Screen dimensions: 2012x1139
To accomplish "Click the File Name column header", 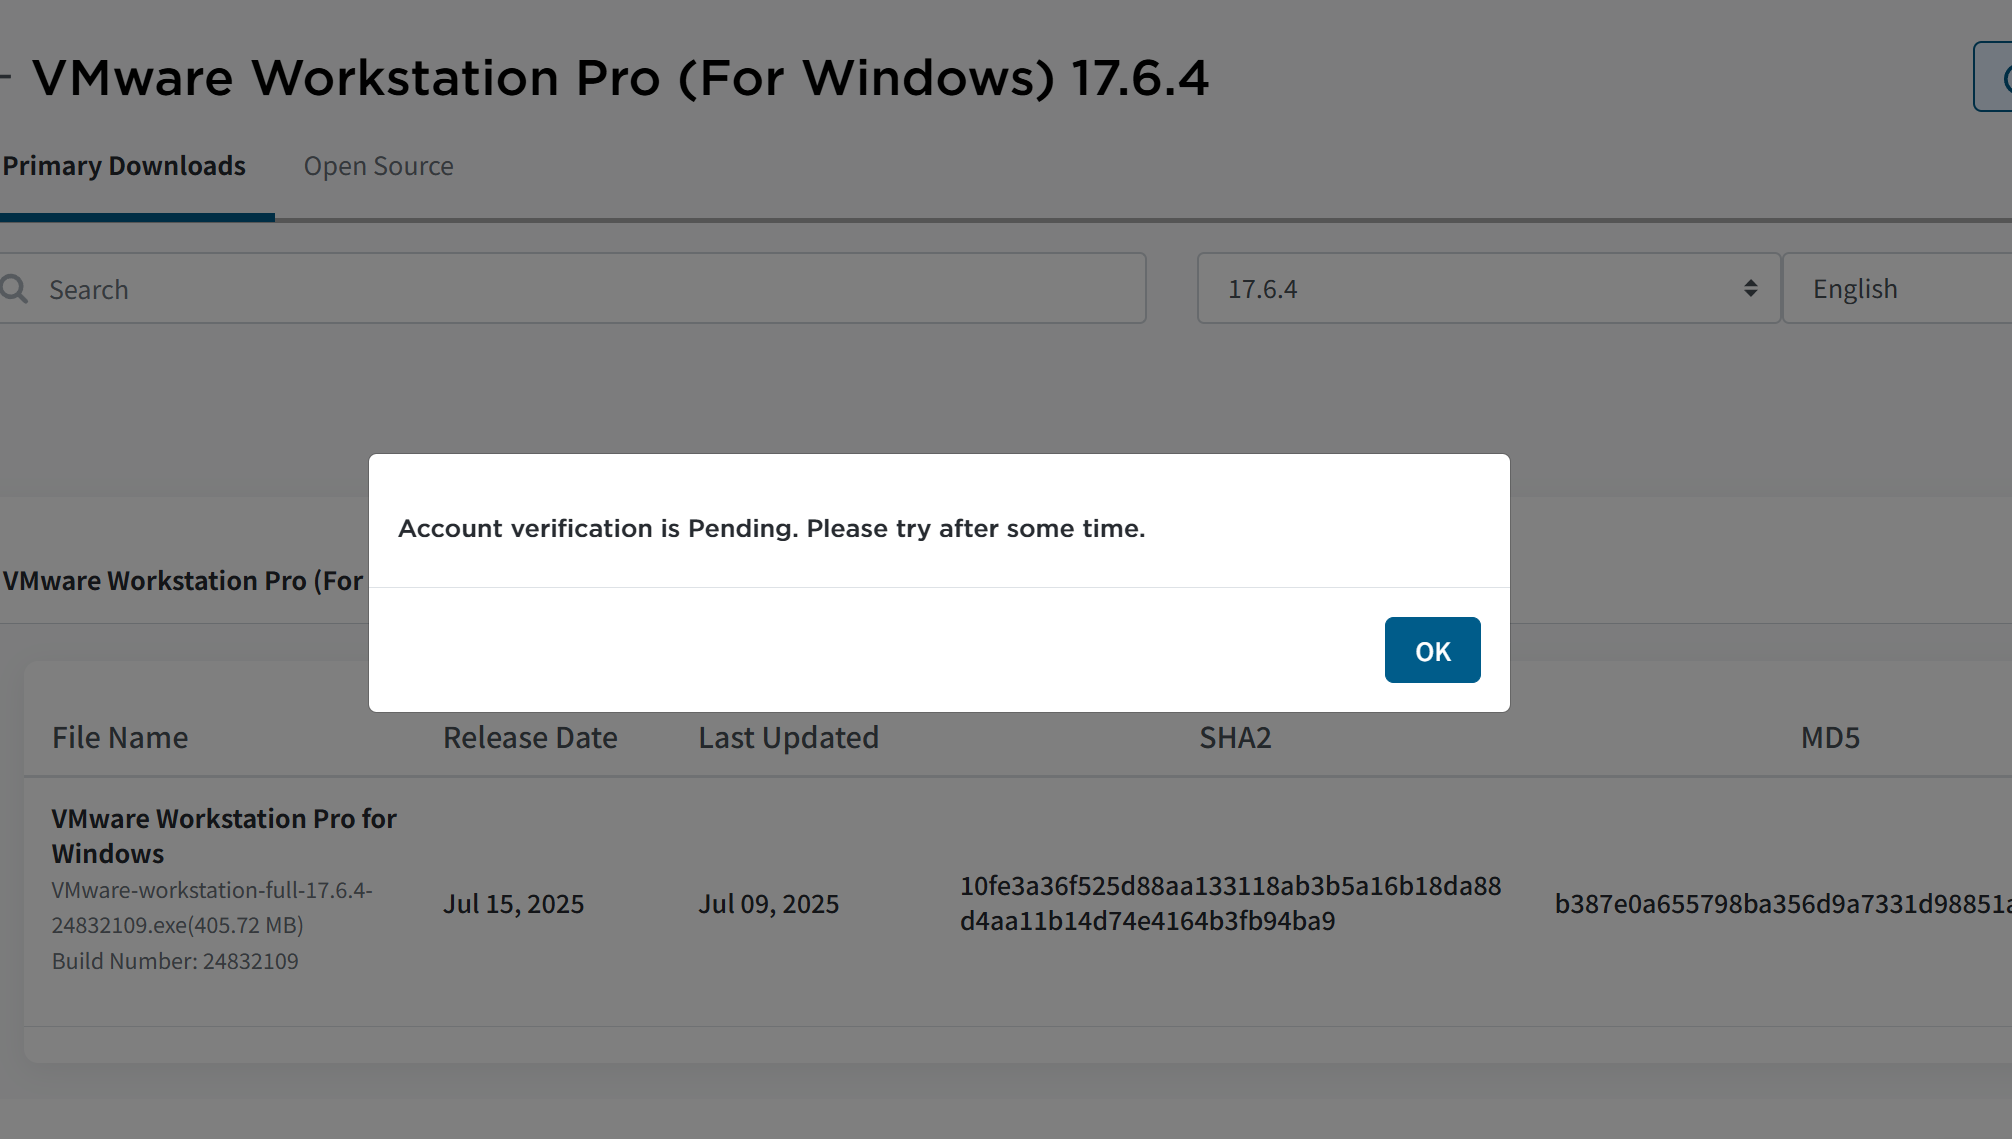I will coord(120,737).
